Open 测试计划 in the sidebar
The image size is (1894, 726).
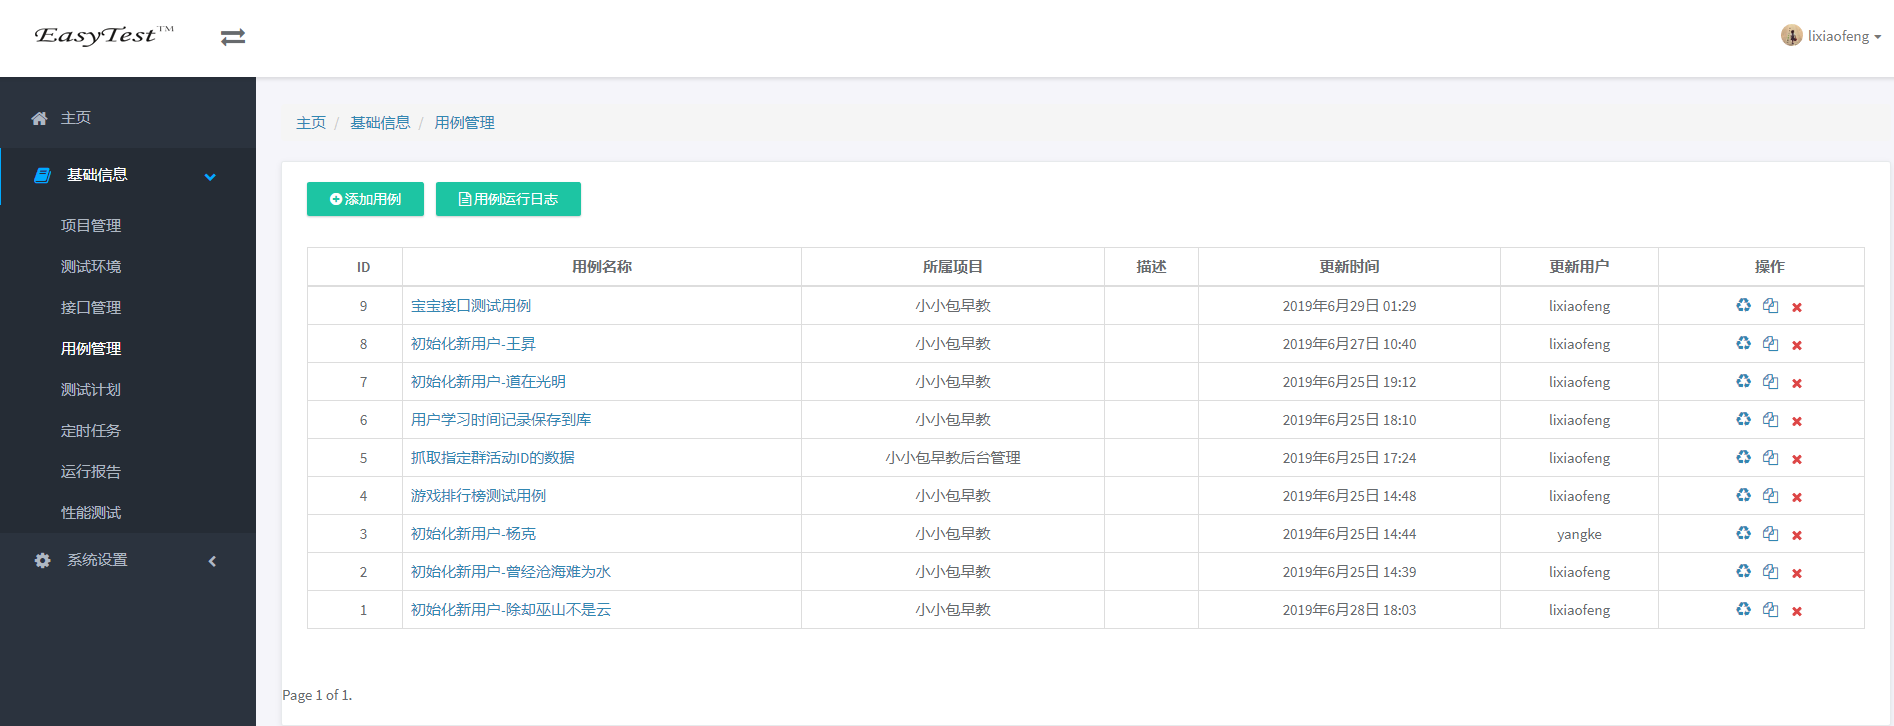[x=91, y=390]
